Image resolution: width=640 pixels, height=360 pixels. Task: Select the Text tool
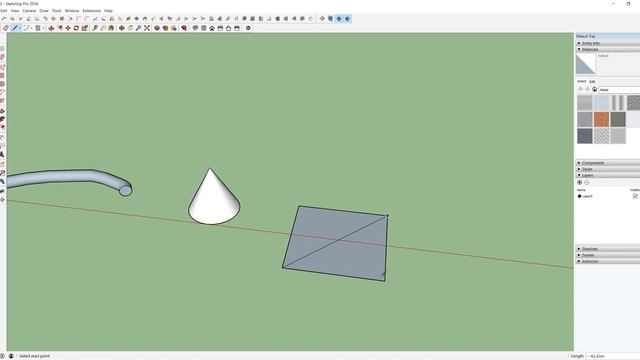tap(103, 28)
